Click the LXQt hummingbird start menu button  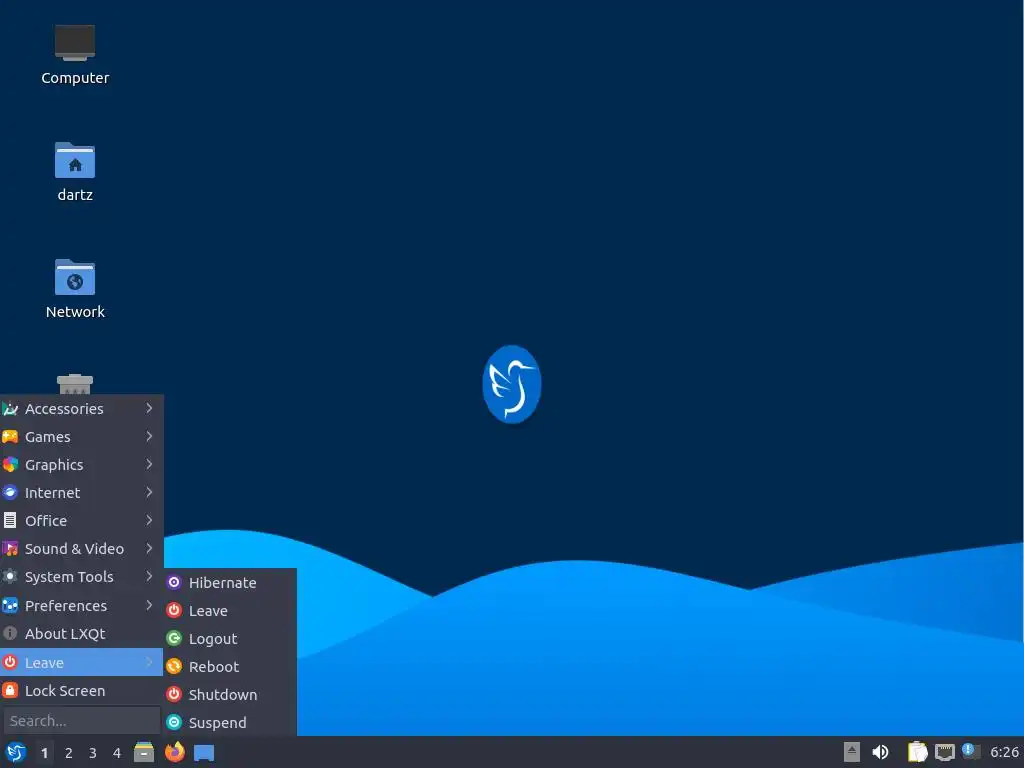pos(16,752)
